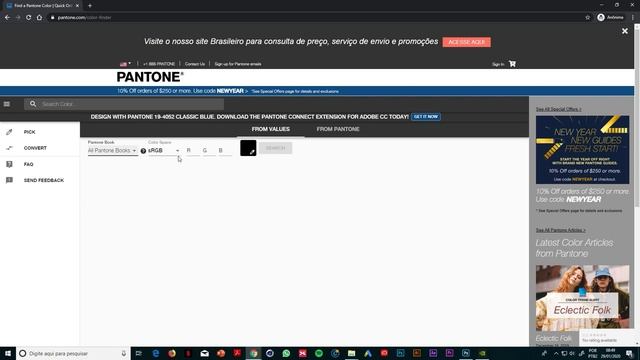Open Sign up for Pantone emails link
The height and width of the screenshot is (360, 640).
point(238,64)
